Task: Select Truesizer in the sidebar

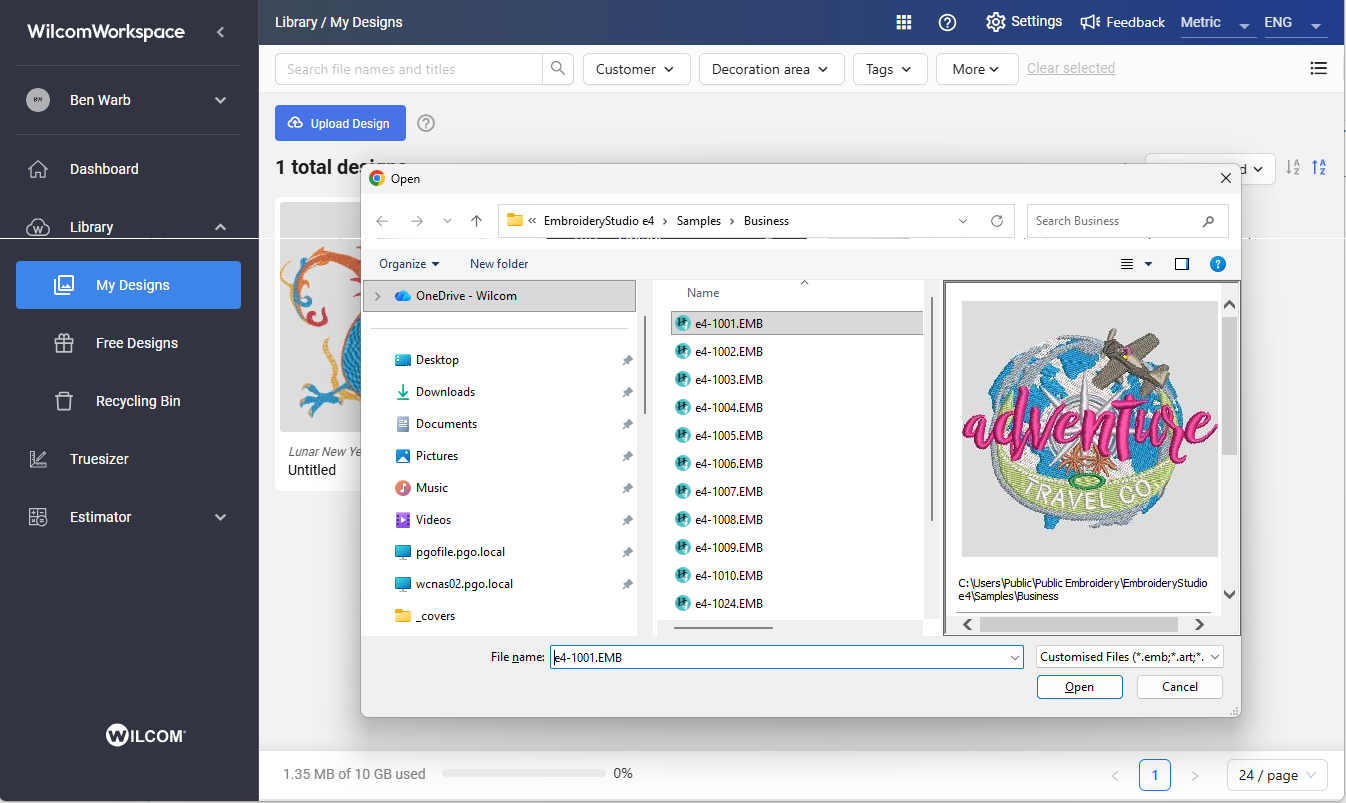Action: click(99, 459)
